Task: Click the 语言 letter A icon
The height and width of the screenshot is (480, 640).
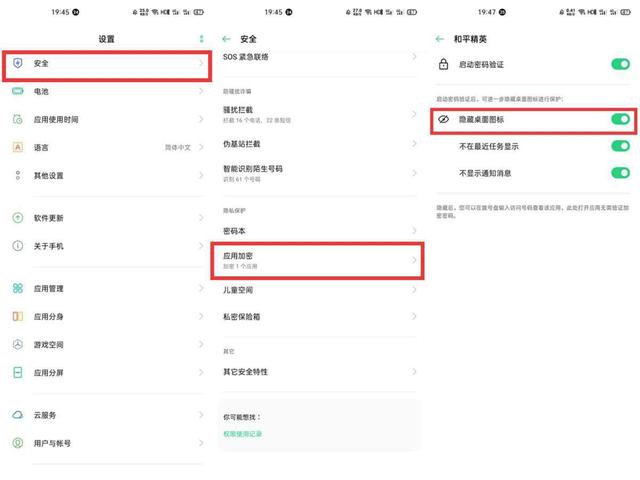Action: tap(18, 147)
